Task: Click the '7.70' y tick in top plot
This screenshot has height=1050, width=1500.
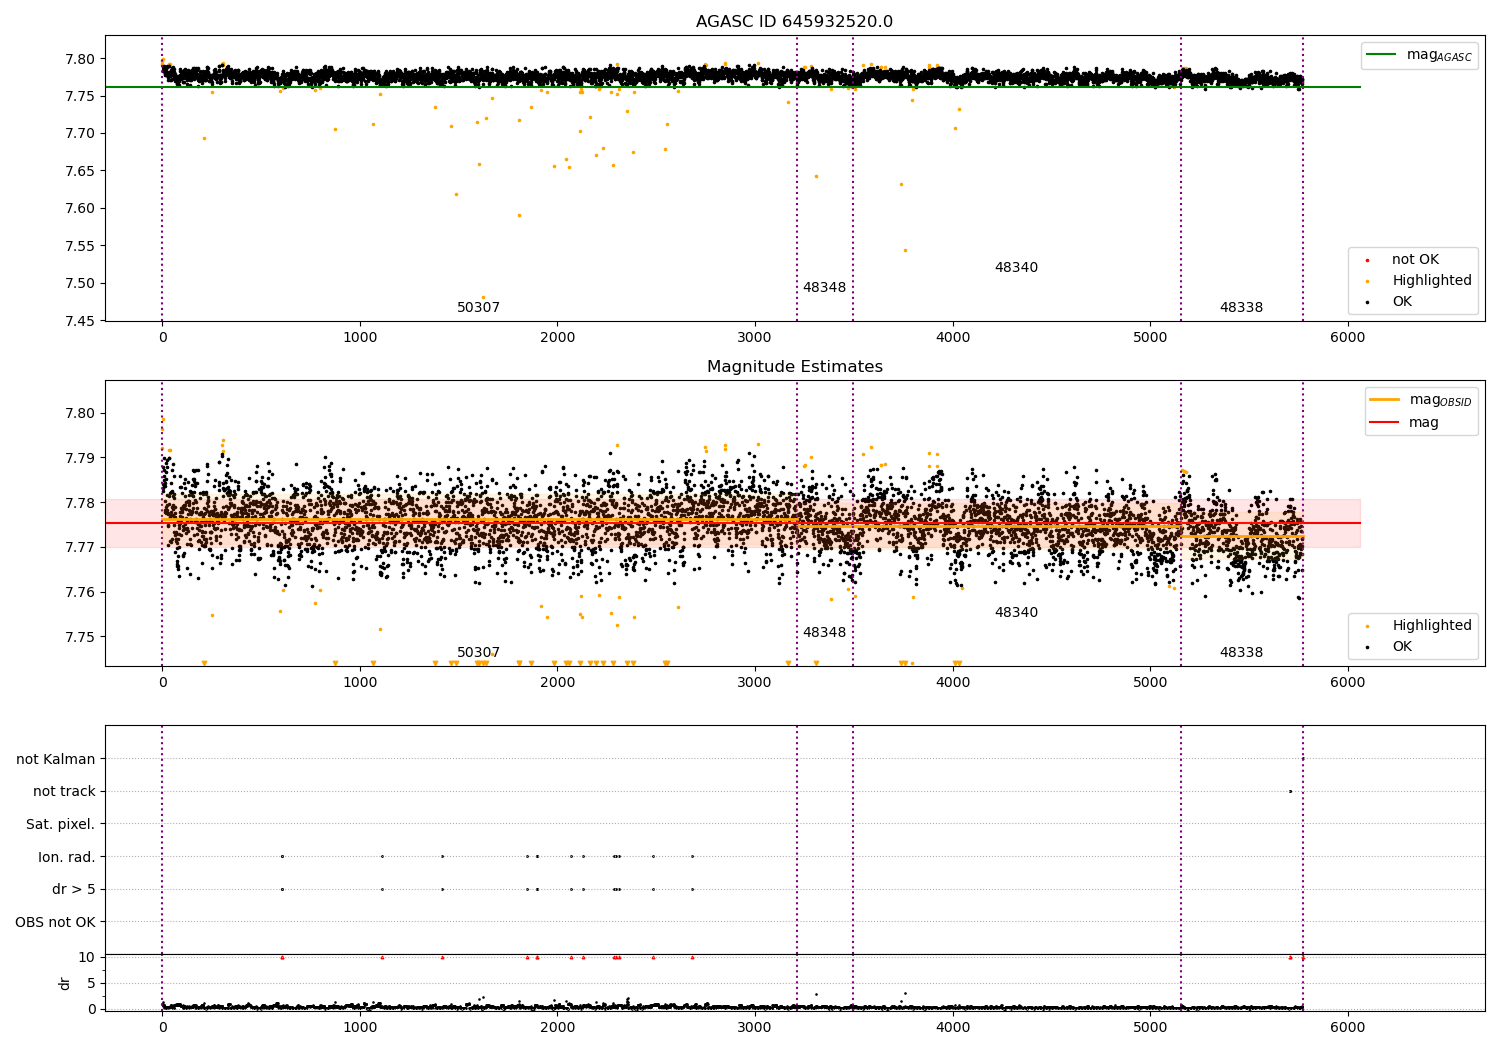Action: click(80, 134)
